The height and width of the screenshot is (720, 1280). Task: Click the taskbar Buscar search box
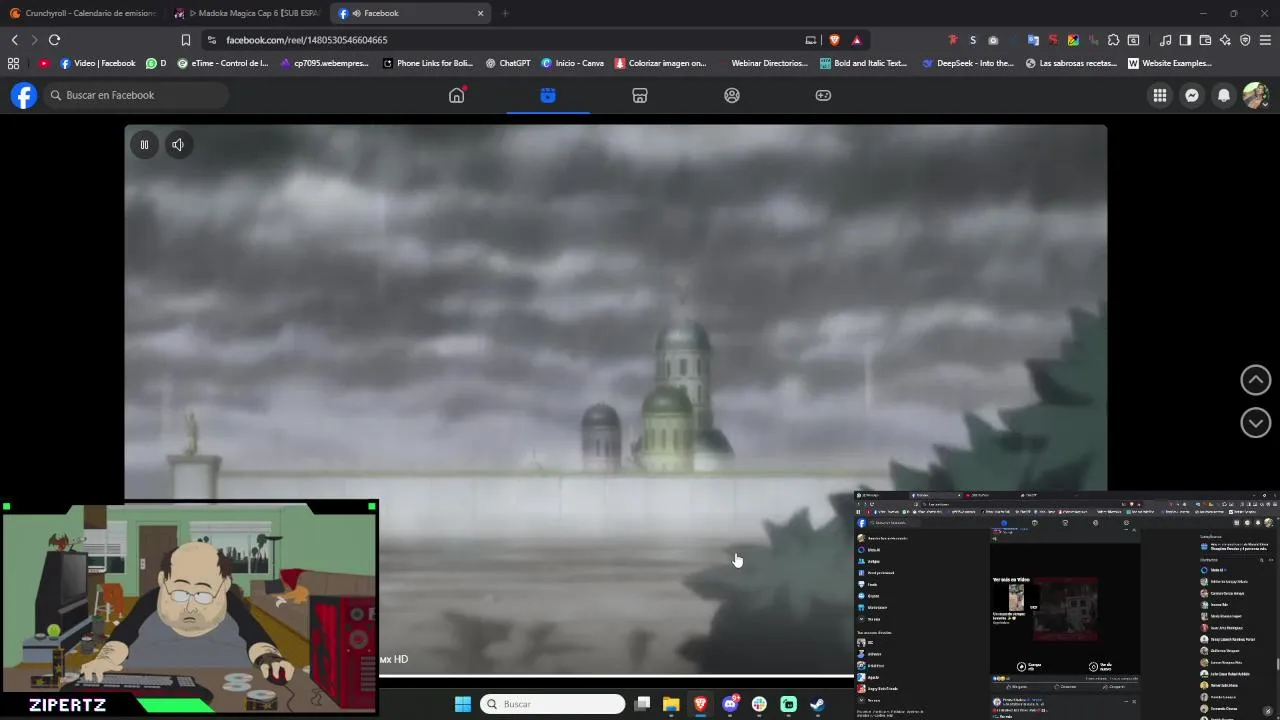[552, 704]
